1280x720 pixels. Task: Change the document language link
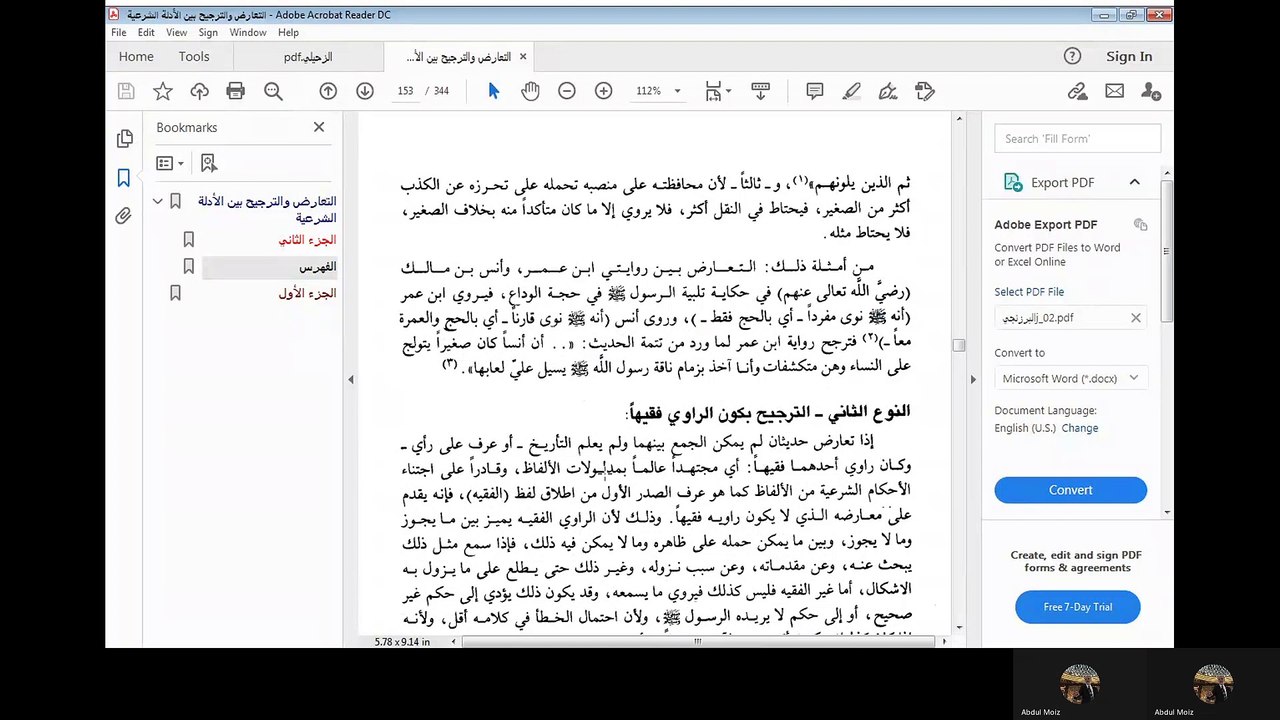tap(1080, 428)
